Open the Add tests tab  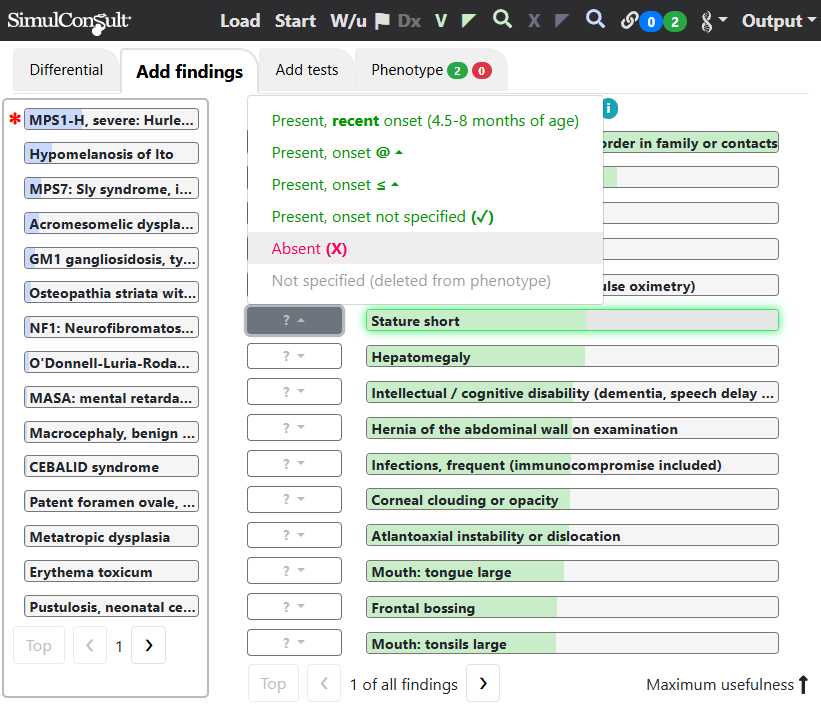(307, 70)
